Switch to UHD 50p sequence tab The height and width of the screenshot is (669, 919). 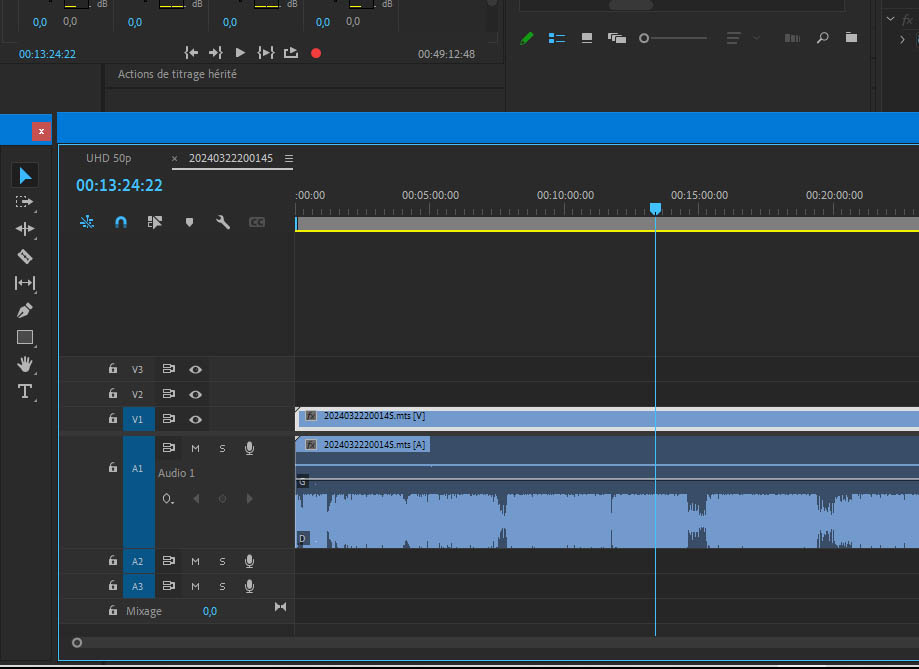click(x=108, y=158)
